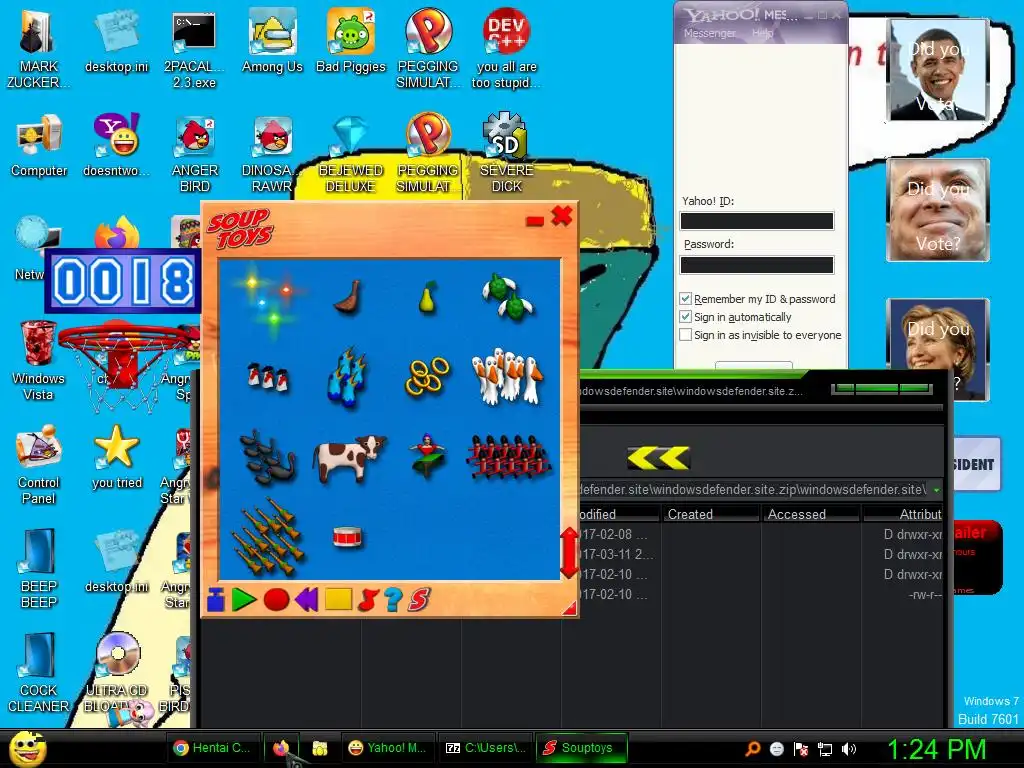Screen dimensions: 1024x768
Task: Open the Bad Piggies desktop icon
Action: click(351, 42)
